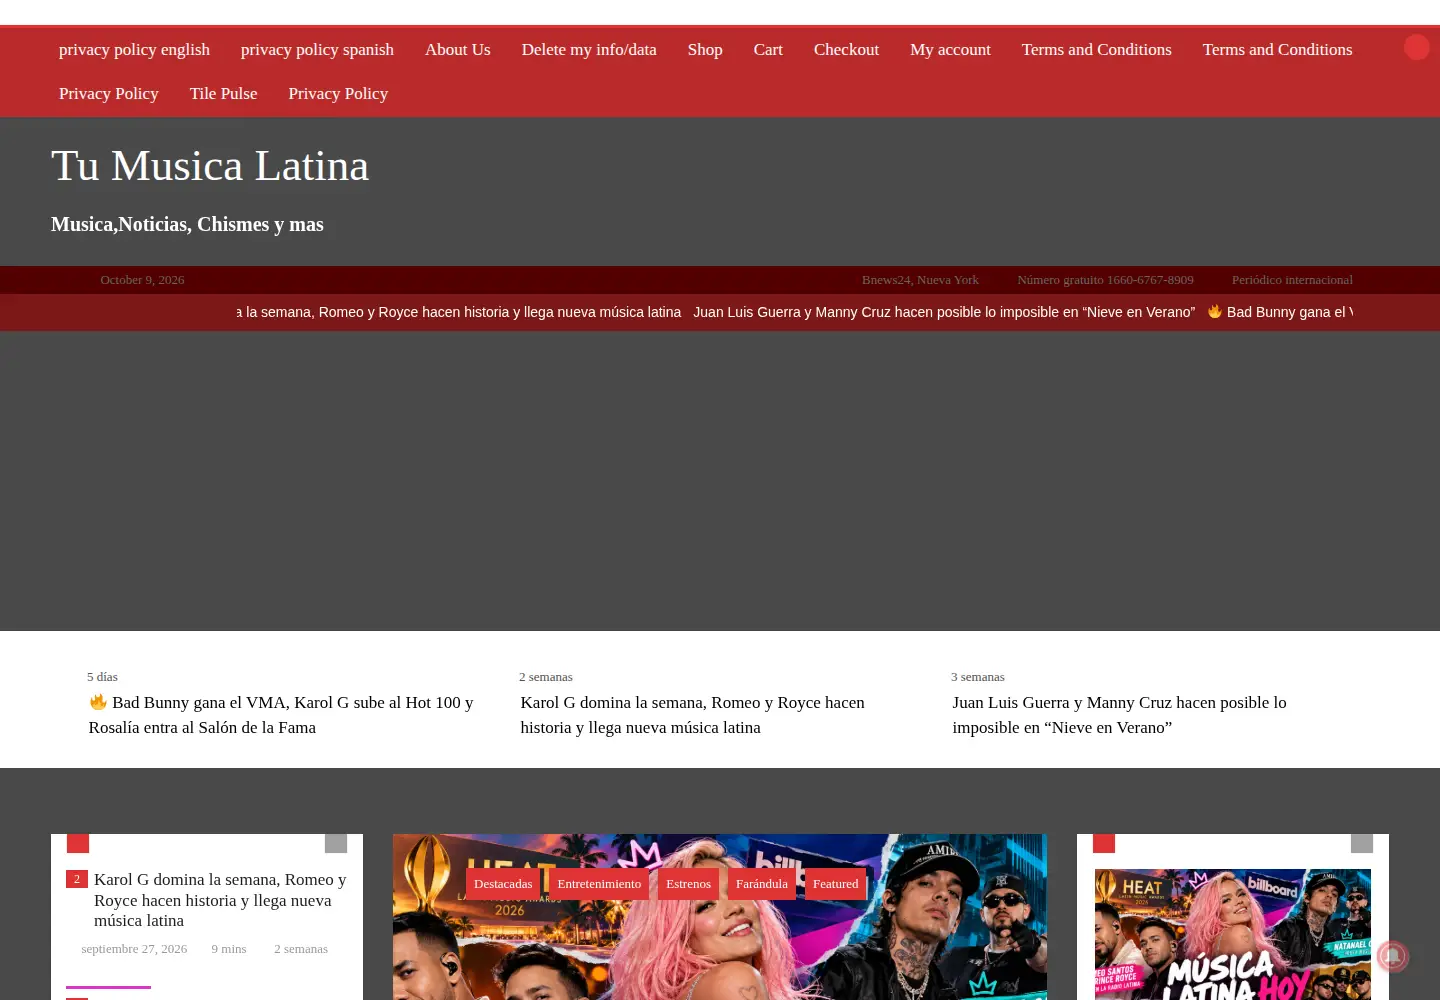Click the Periódico internacional text

tap(1292, 280)
